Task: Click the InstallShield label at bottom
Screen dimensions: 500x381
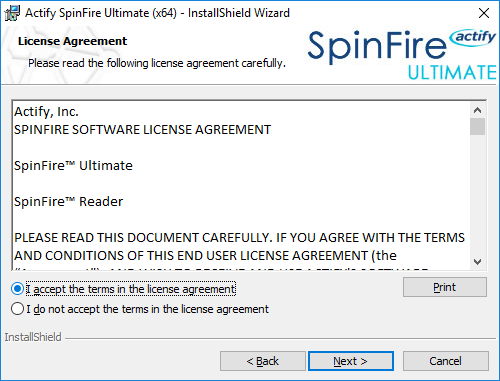Action: (x=33, y=337)
